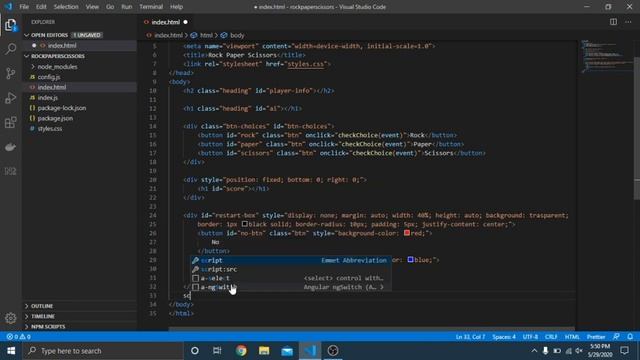The width and height of the screenshot is (640, 360).
Task: Open Cortana circle on taskbar
Action: pyautogui.click(x=195, y=351)
